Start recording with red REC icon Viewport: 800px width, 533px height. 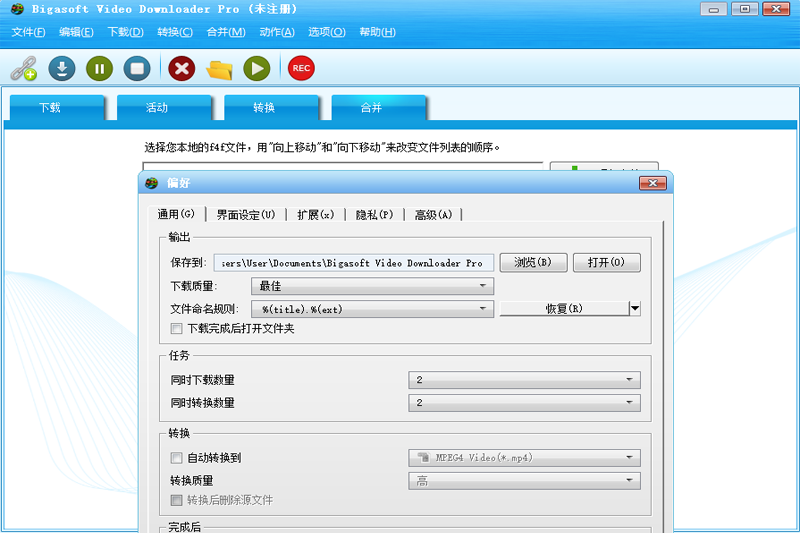coord(301,68)
